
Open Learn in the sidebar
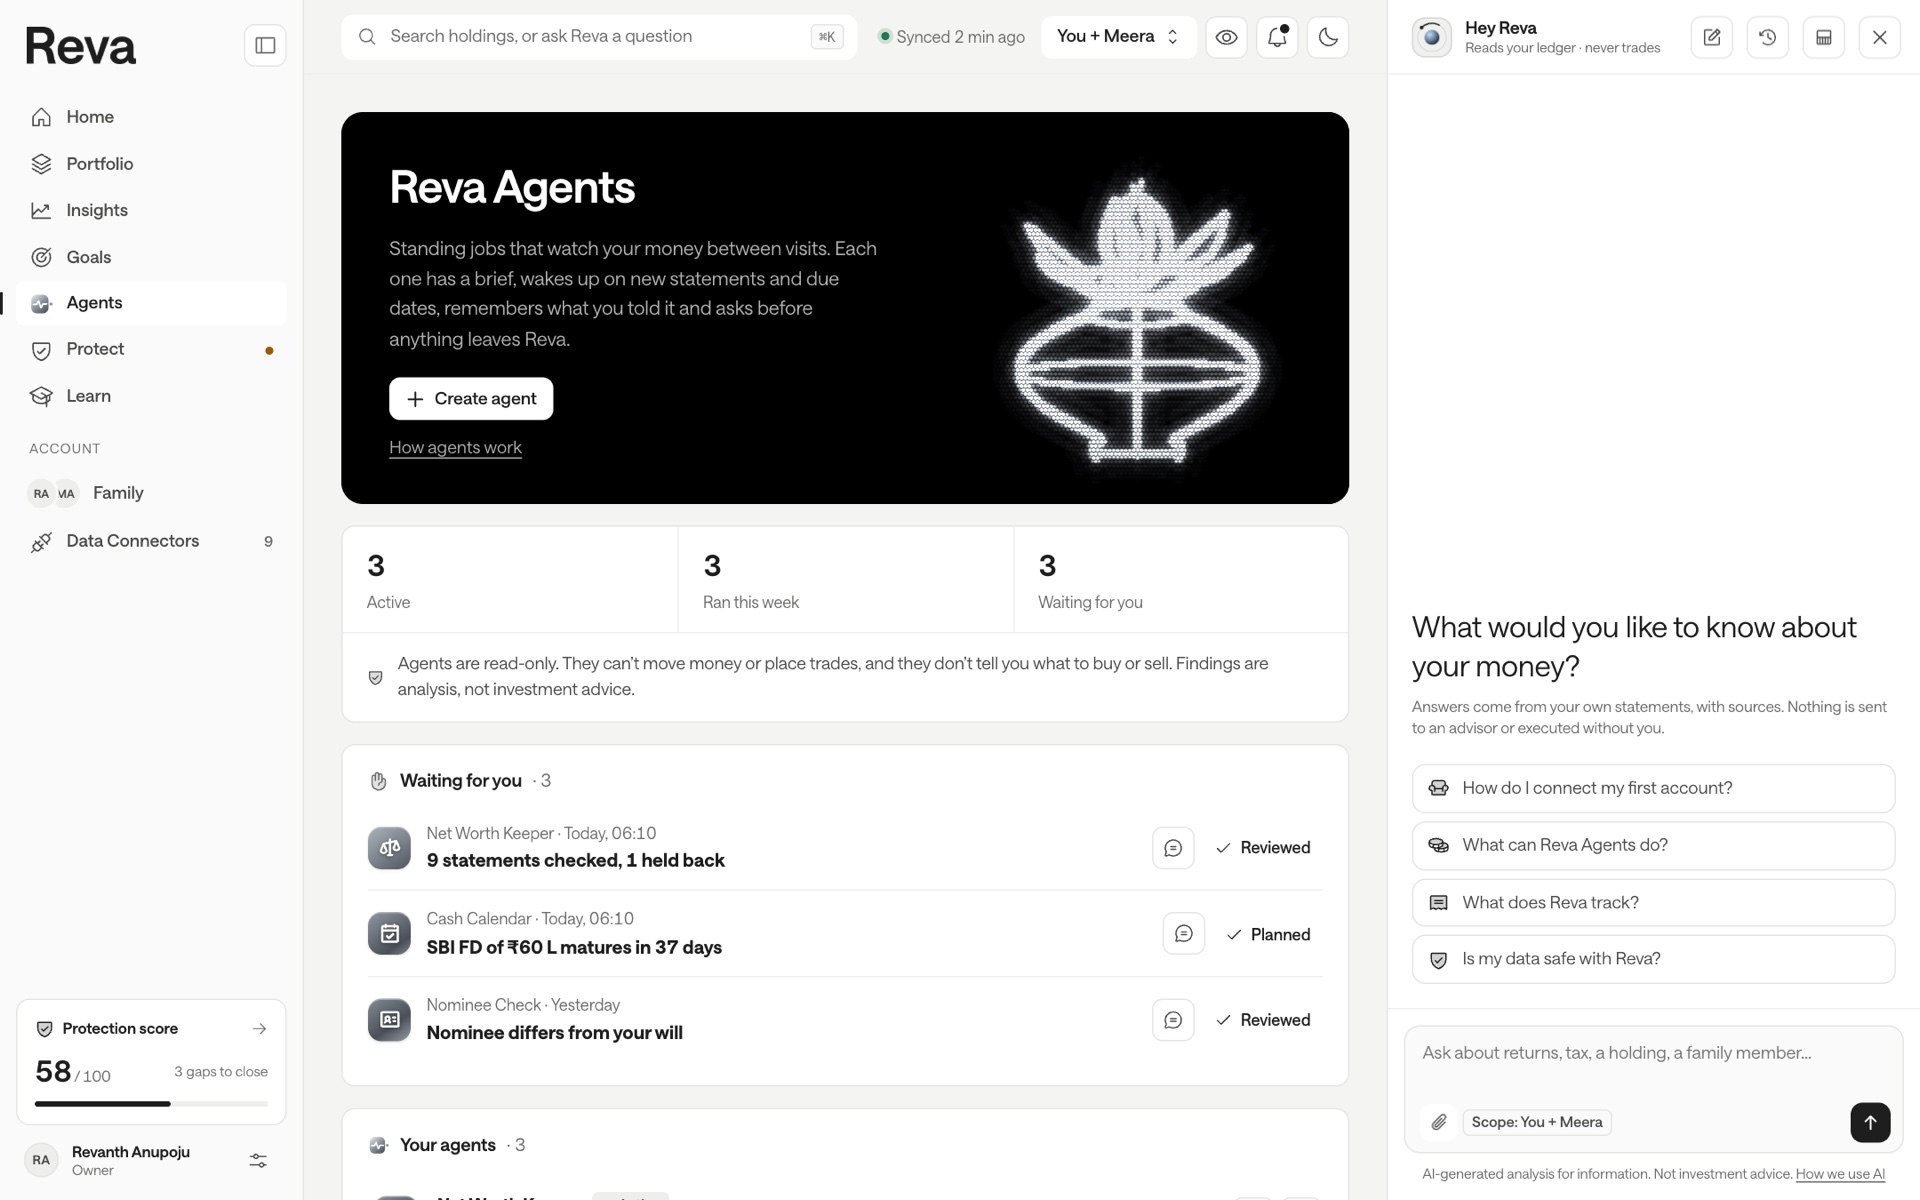click(x=151, y=396)
